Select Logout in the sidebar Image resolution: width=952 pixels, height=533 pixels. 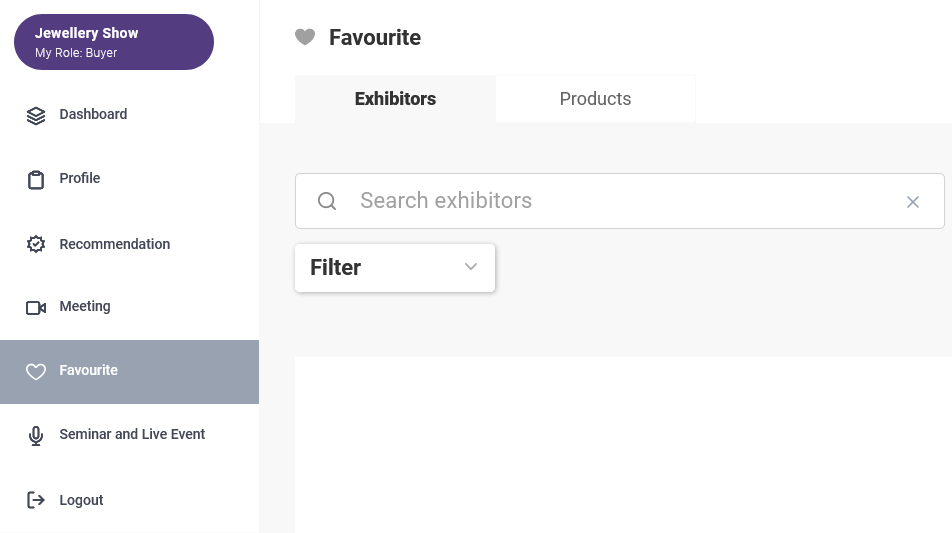129,500
